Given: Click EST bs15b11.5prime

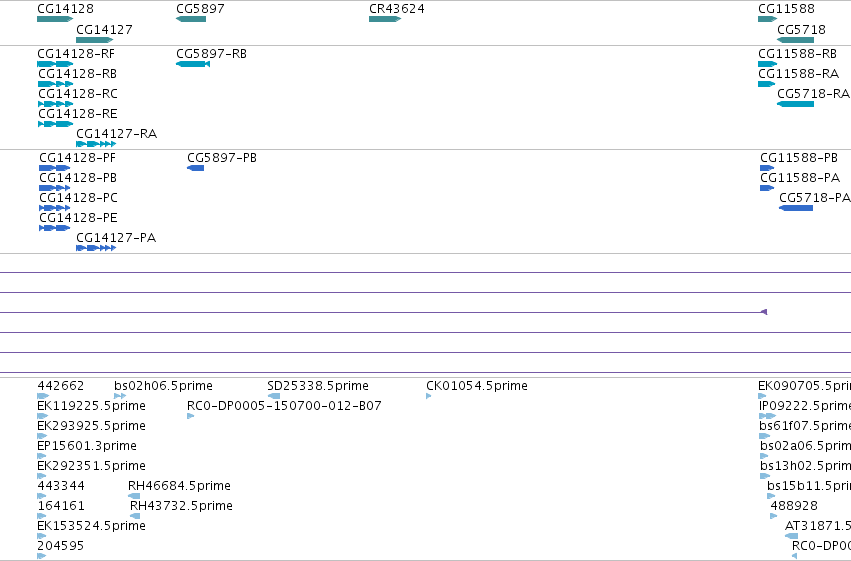Looking at the screenshot, I should pos(771,496).
